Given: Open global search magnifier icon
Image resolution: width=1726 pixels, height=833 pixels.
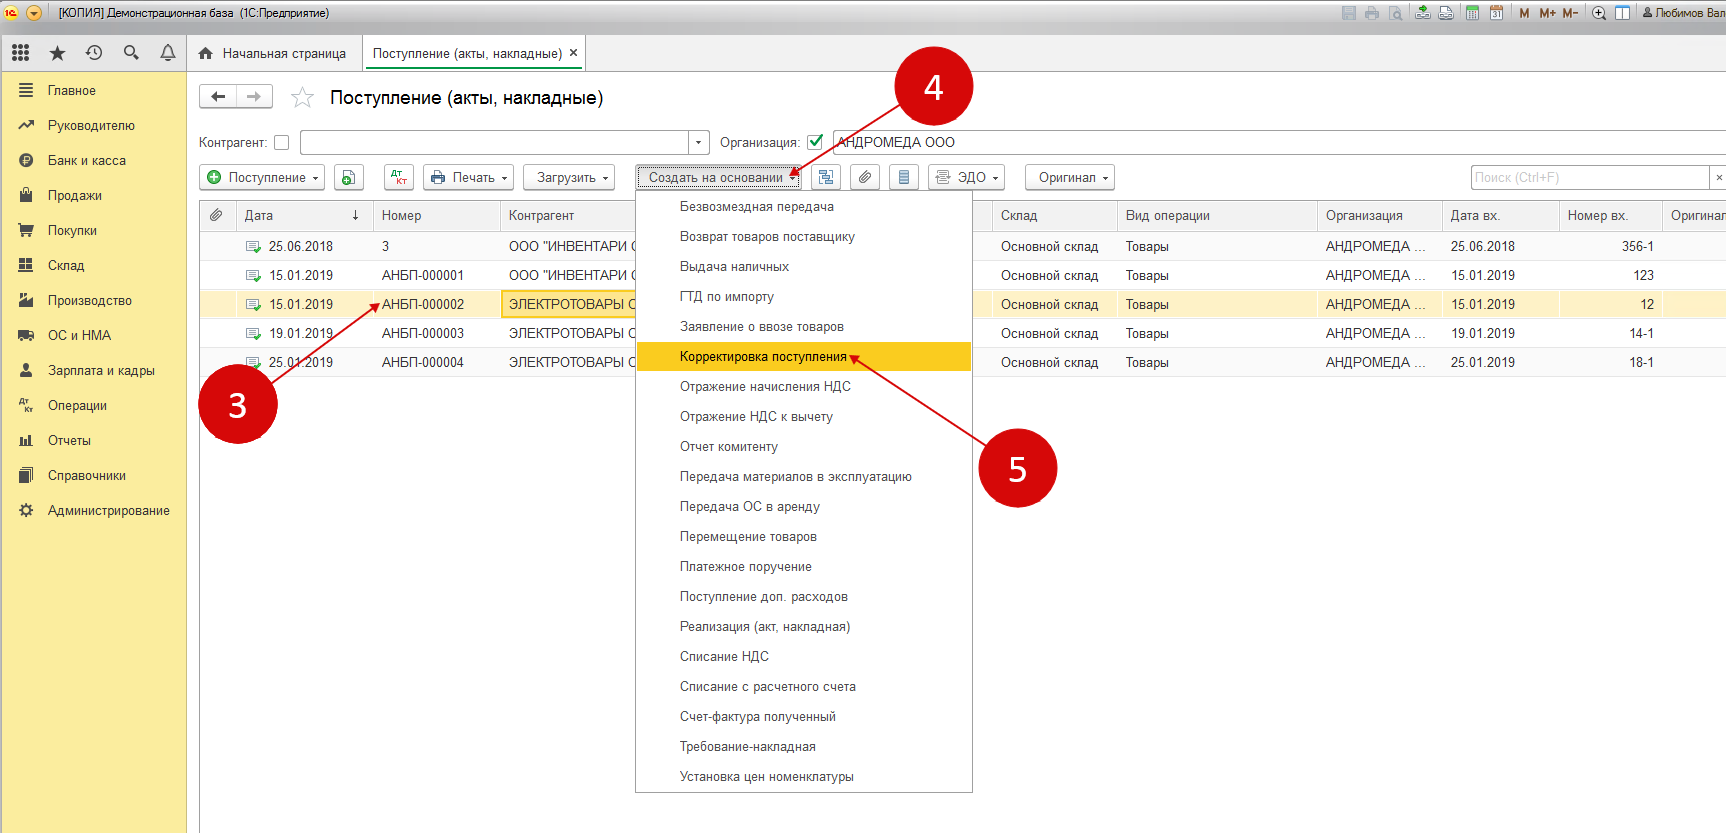Looking at the screenshot, I should click(131, 53).
